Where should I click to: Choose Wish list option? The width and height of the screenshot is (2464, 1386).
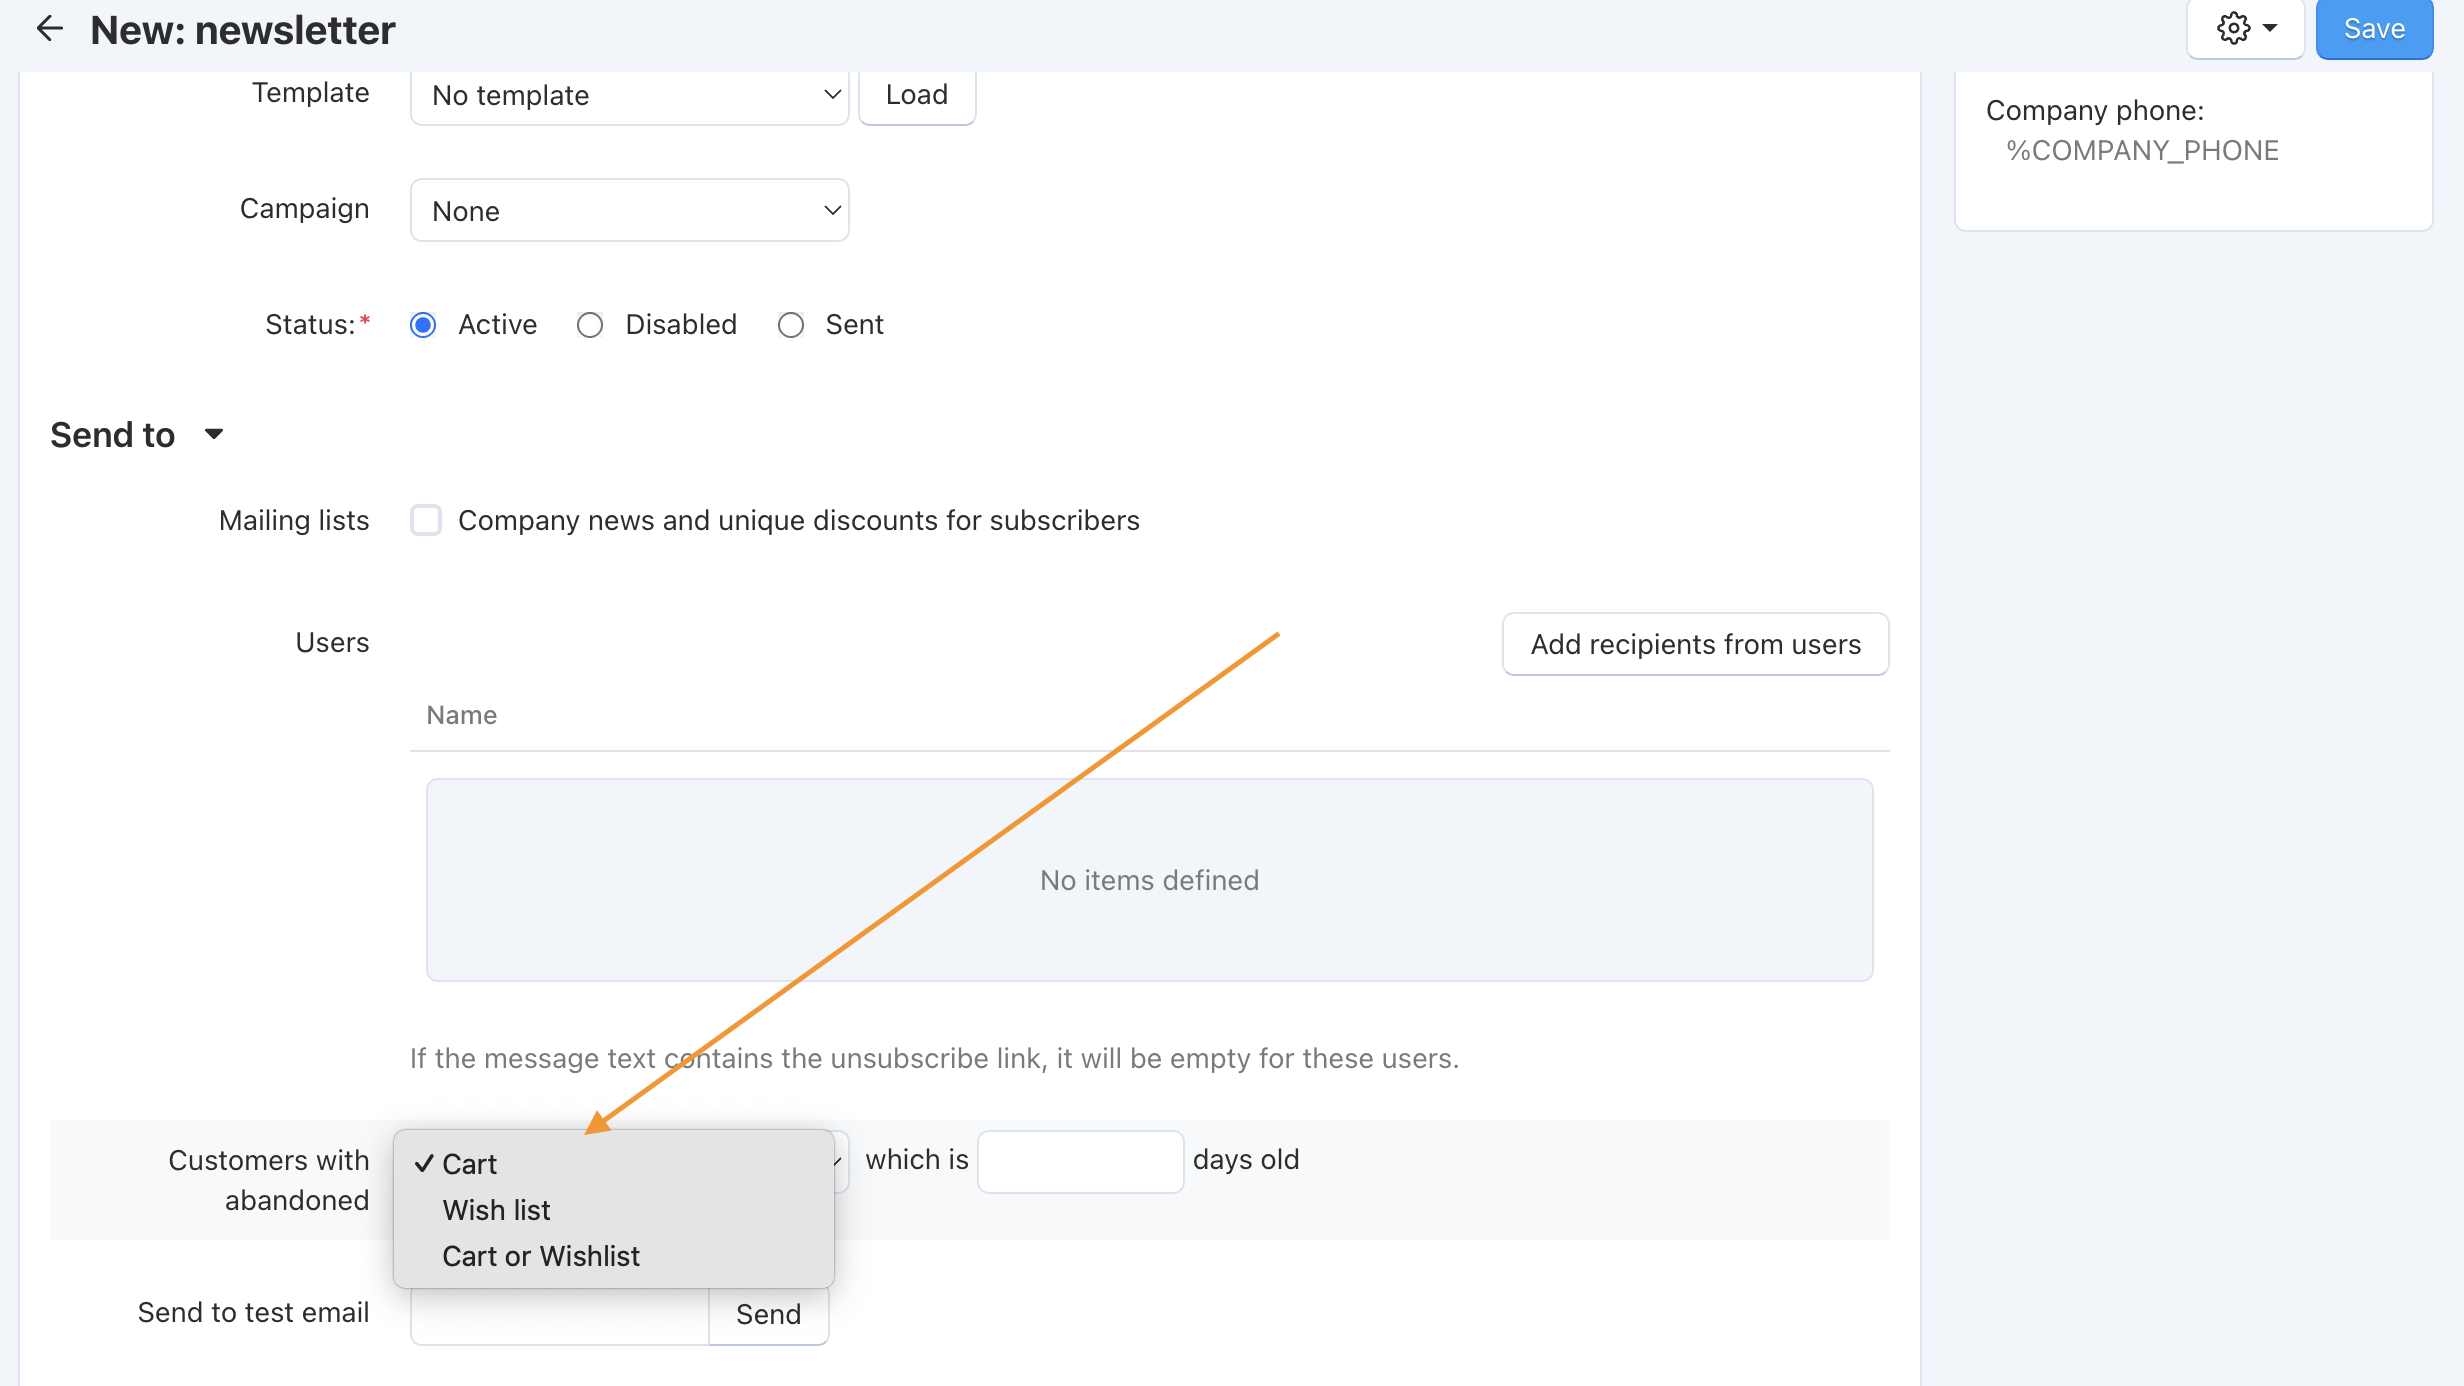613,1210
